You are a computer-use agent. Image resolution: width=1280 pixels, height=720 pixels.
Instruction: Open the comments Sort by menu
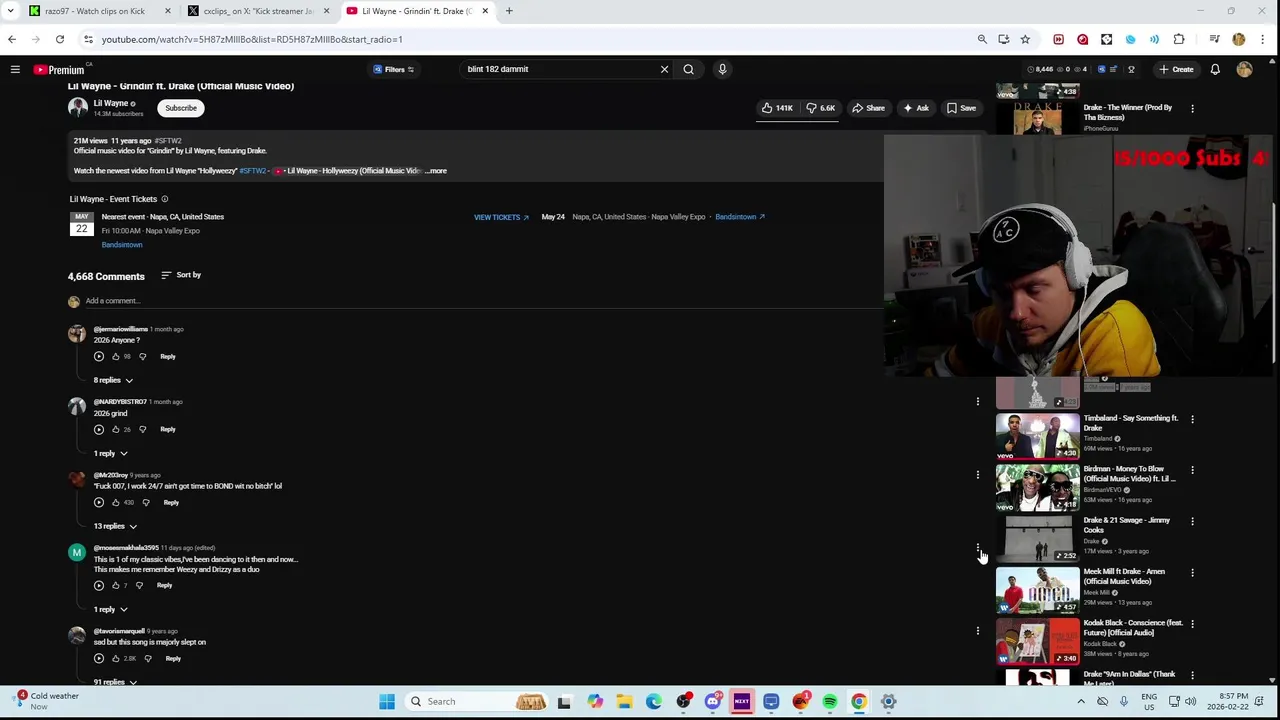[x=181, y=275]
